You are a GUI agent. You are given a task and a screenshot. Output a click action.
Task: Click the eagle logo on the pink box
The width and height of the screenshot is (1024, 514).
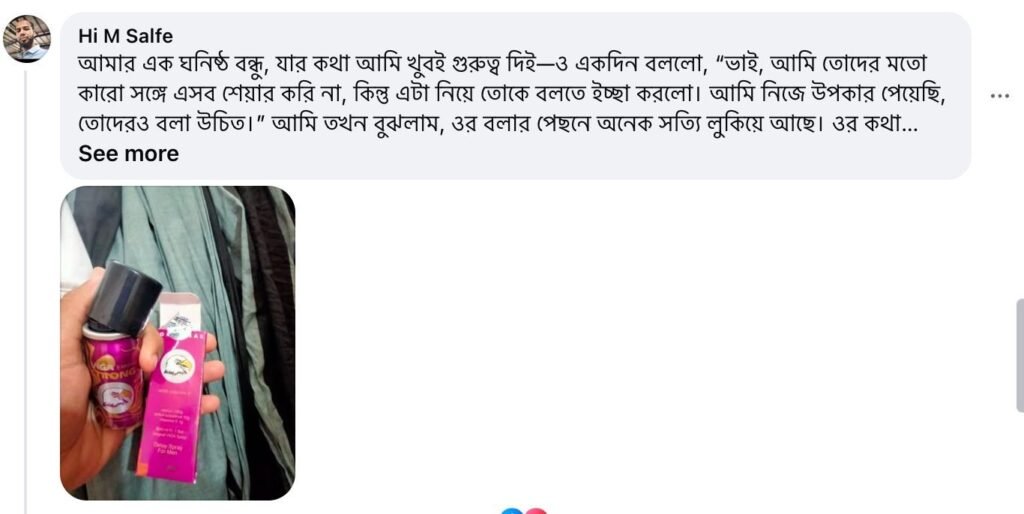pos(176,368)
